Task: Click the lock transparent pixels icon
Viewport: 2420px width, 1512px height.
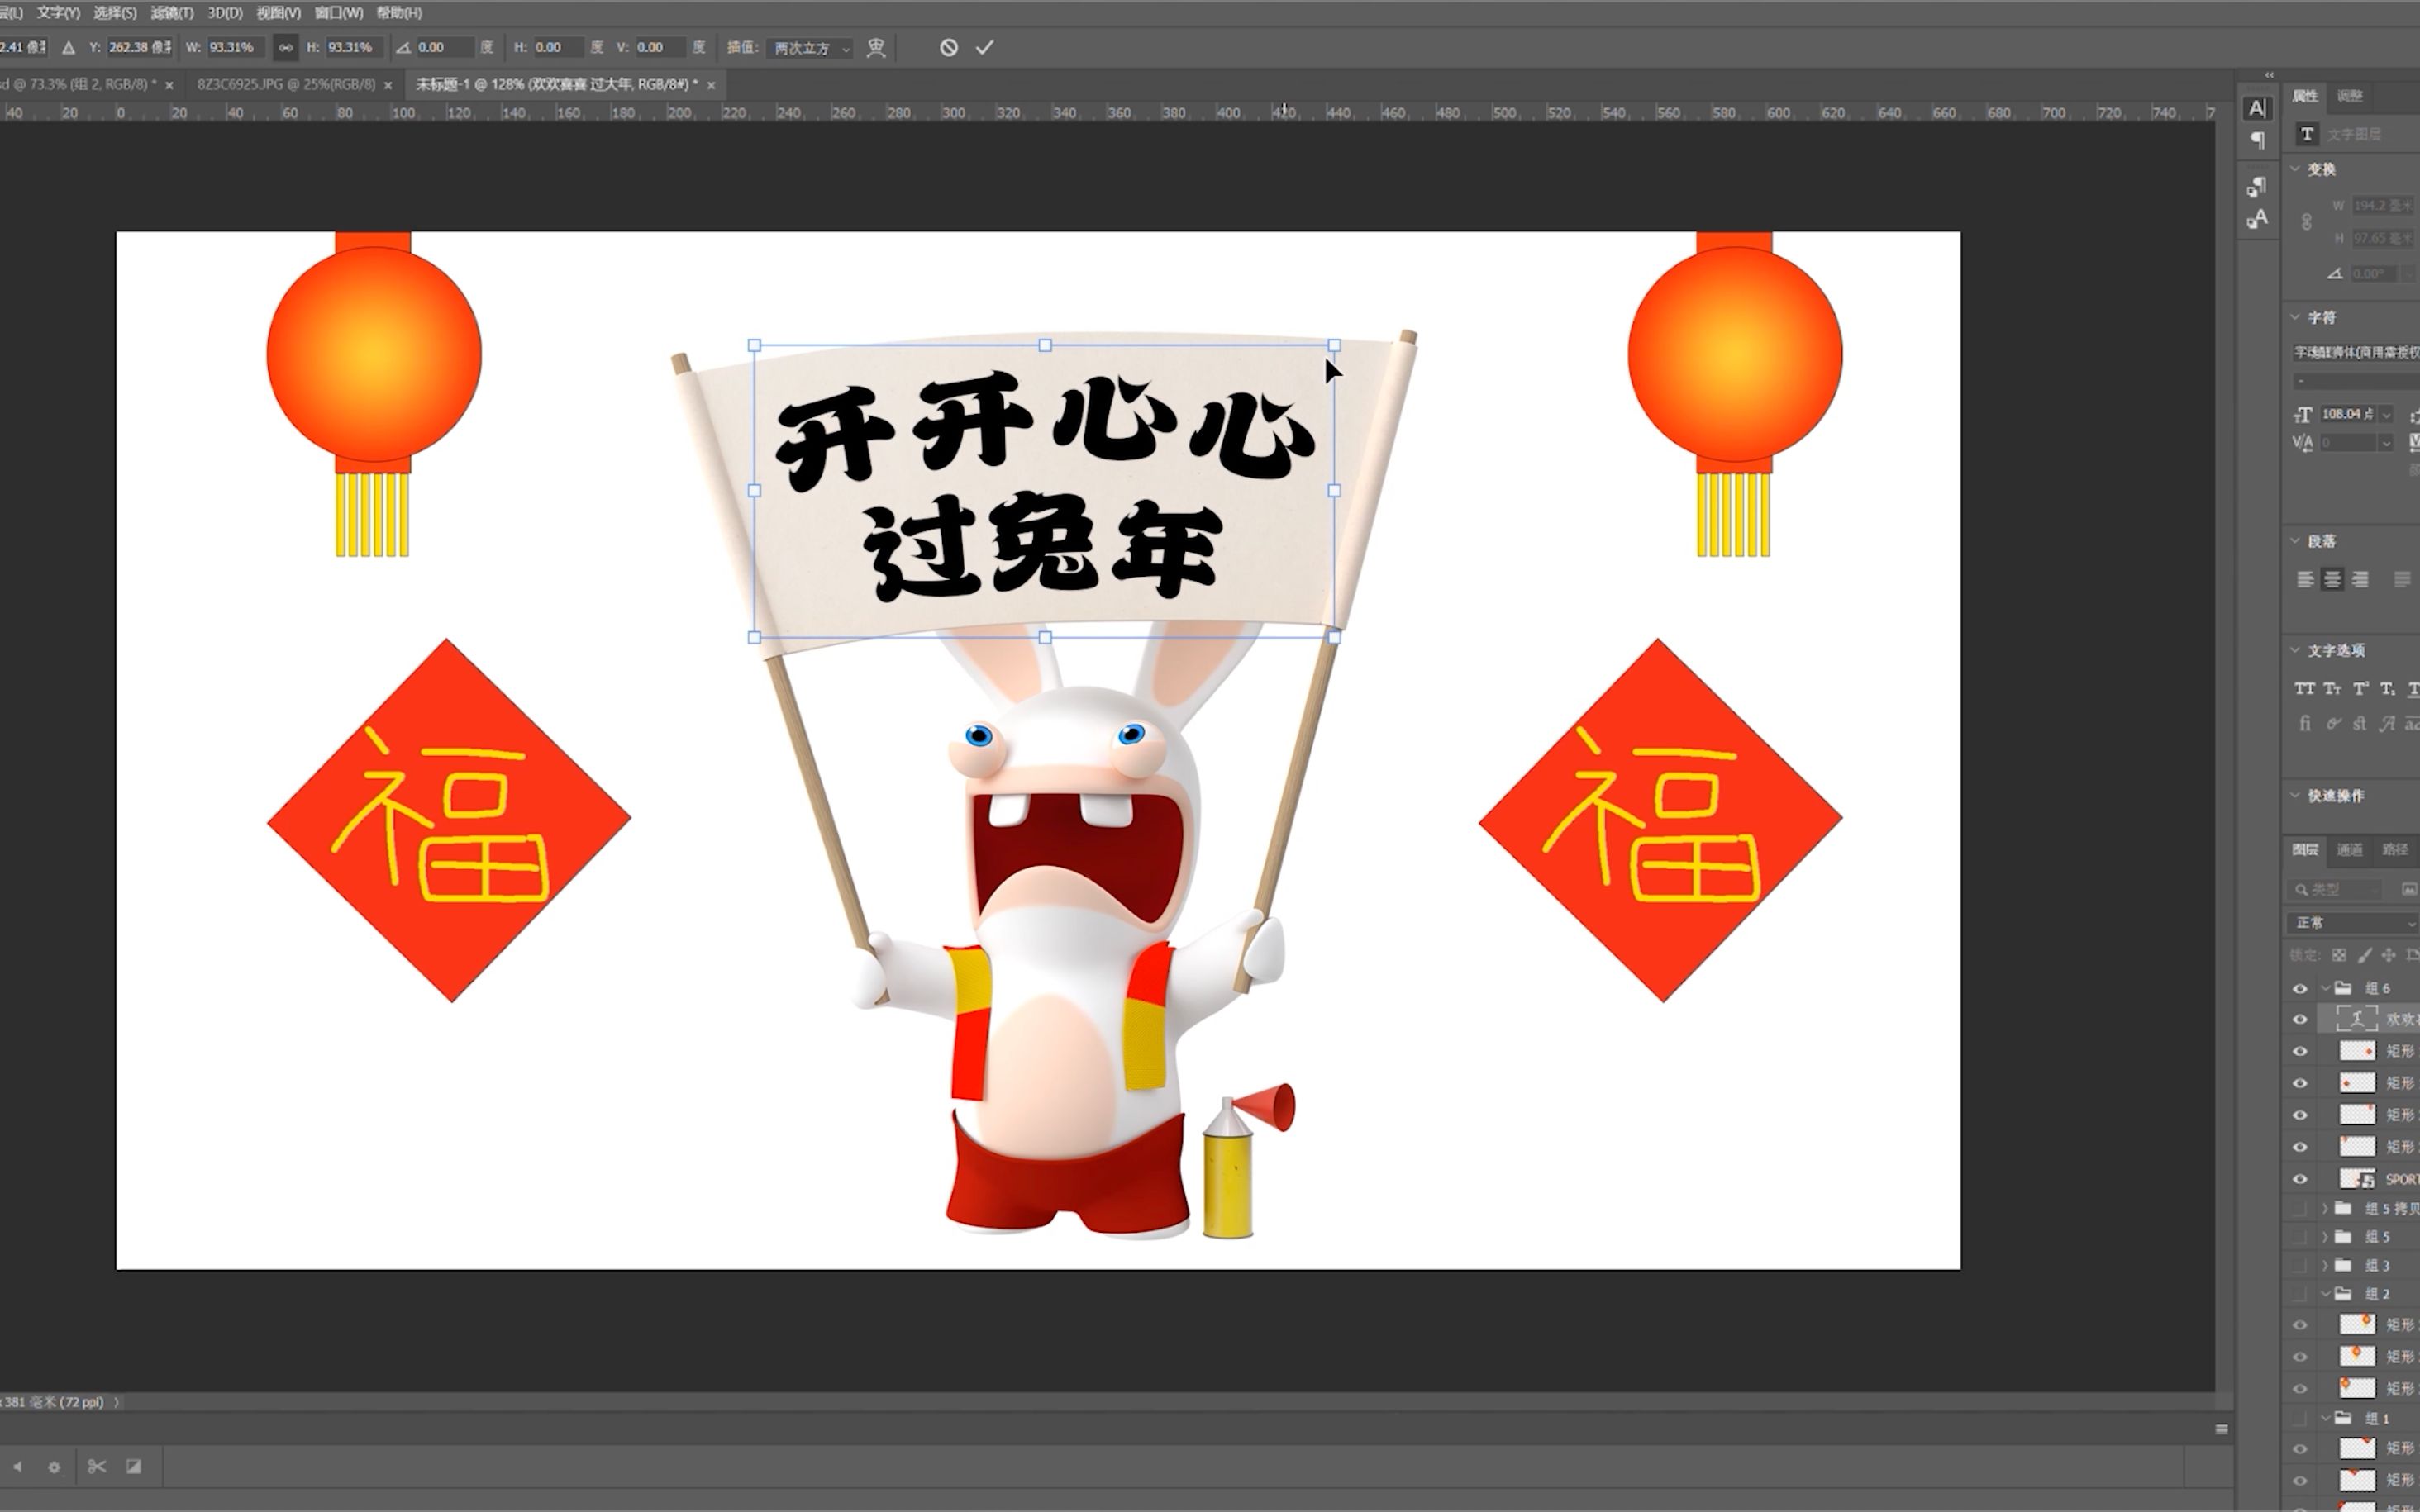Action: tap(2339, 955)
